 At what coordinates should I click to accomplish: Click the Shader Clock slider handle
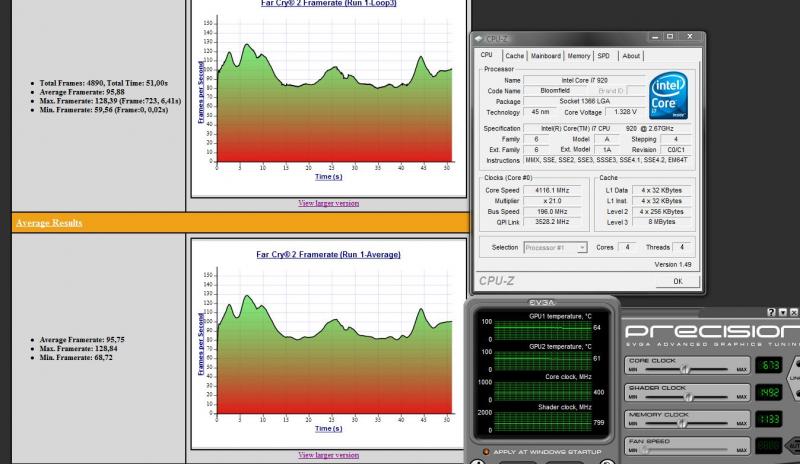[x=689, y=397]
